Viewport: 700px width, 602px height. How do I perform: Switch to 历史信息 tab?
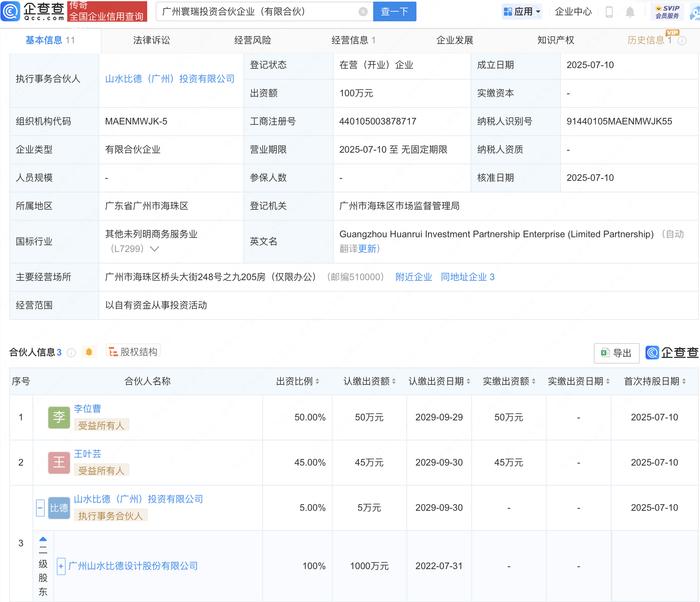649,40
